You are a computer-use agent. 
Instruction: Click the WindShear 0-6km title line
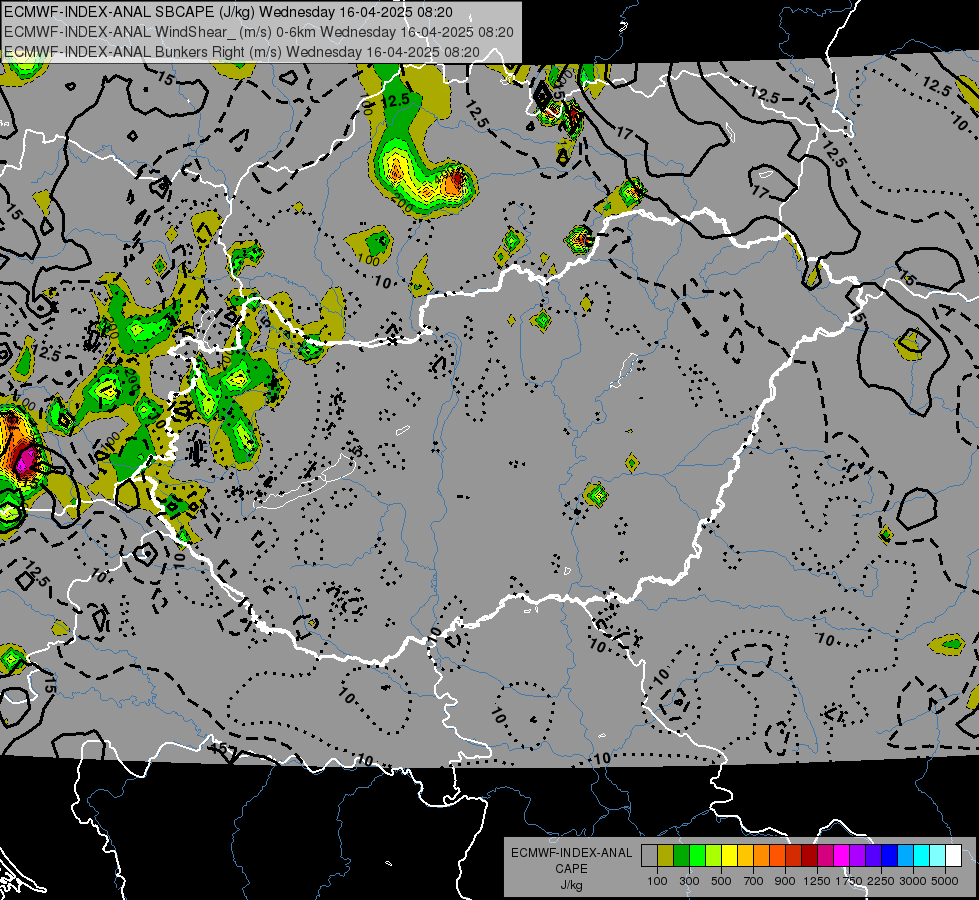258,32
